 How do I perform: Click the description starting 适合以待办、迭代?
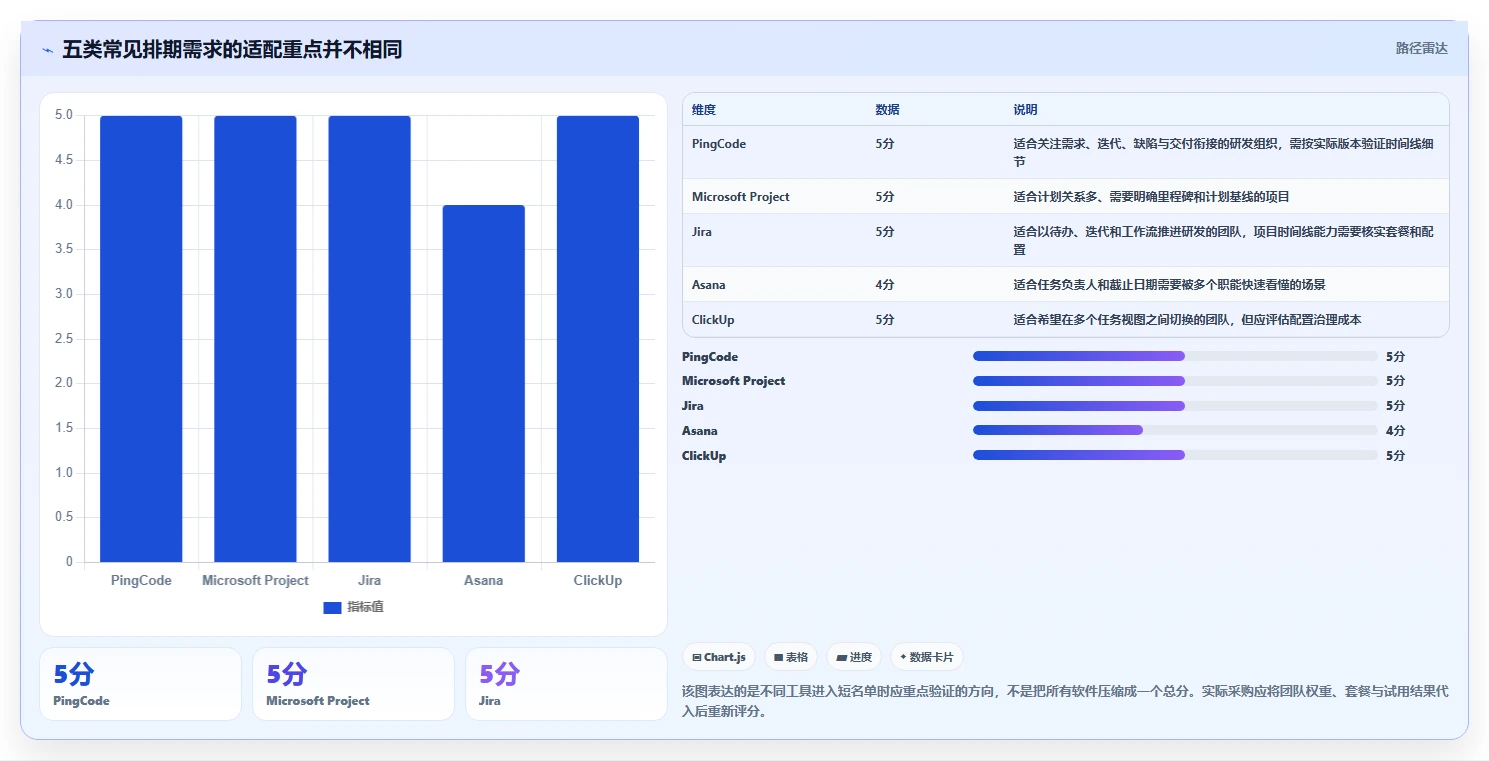[1224, 240]
